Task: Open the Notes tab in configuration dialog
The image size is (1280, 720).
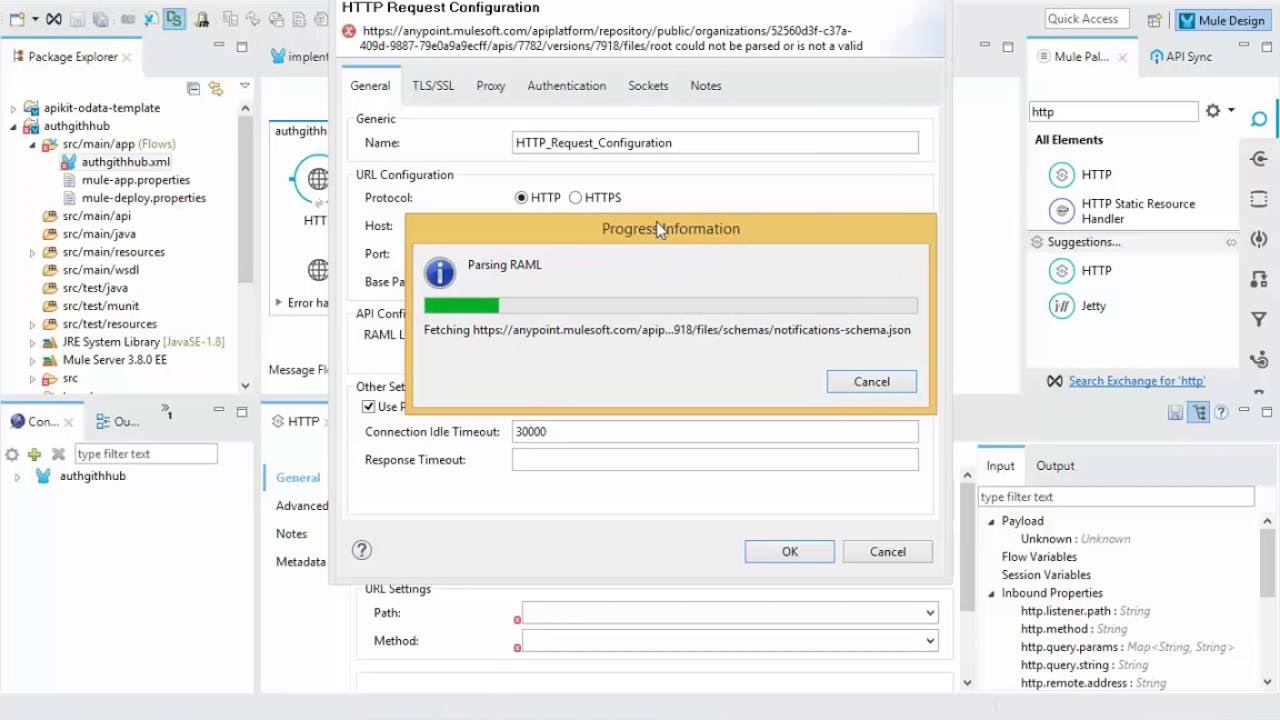Action: pos(705,86)
